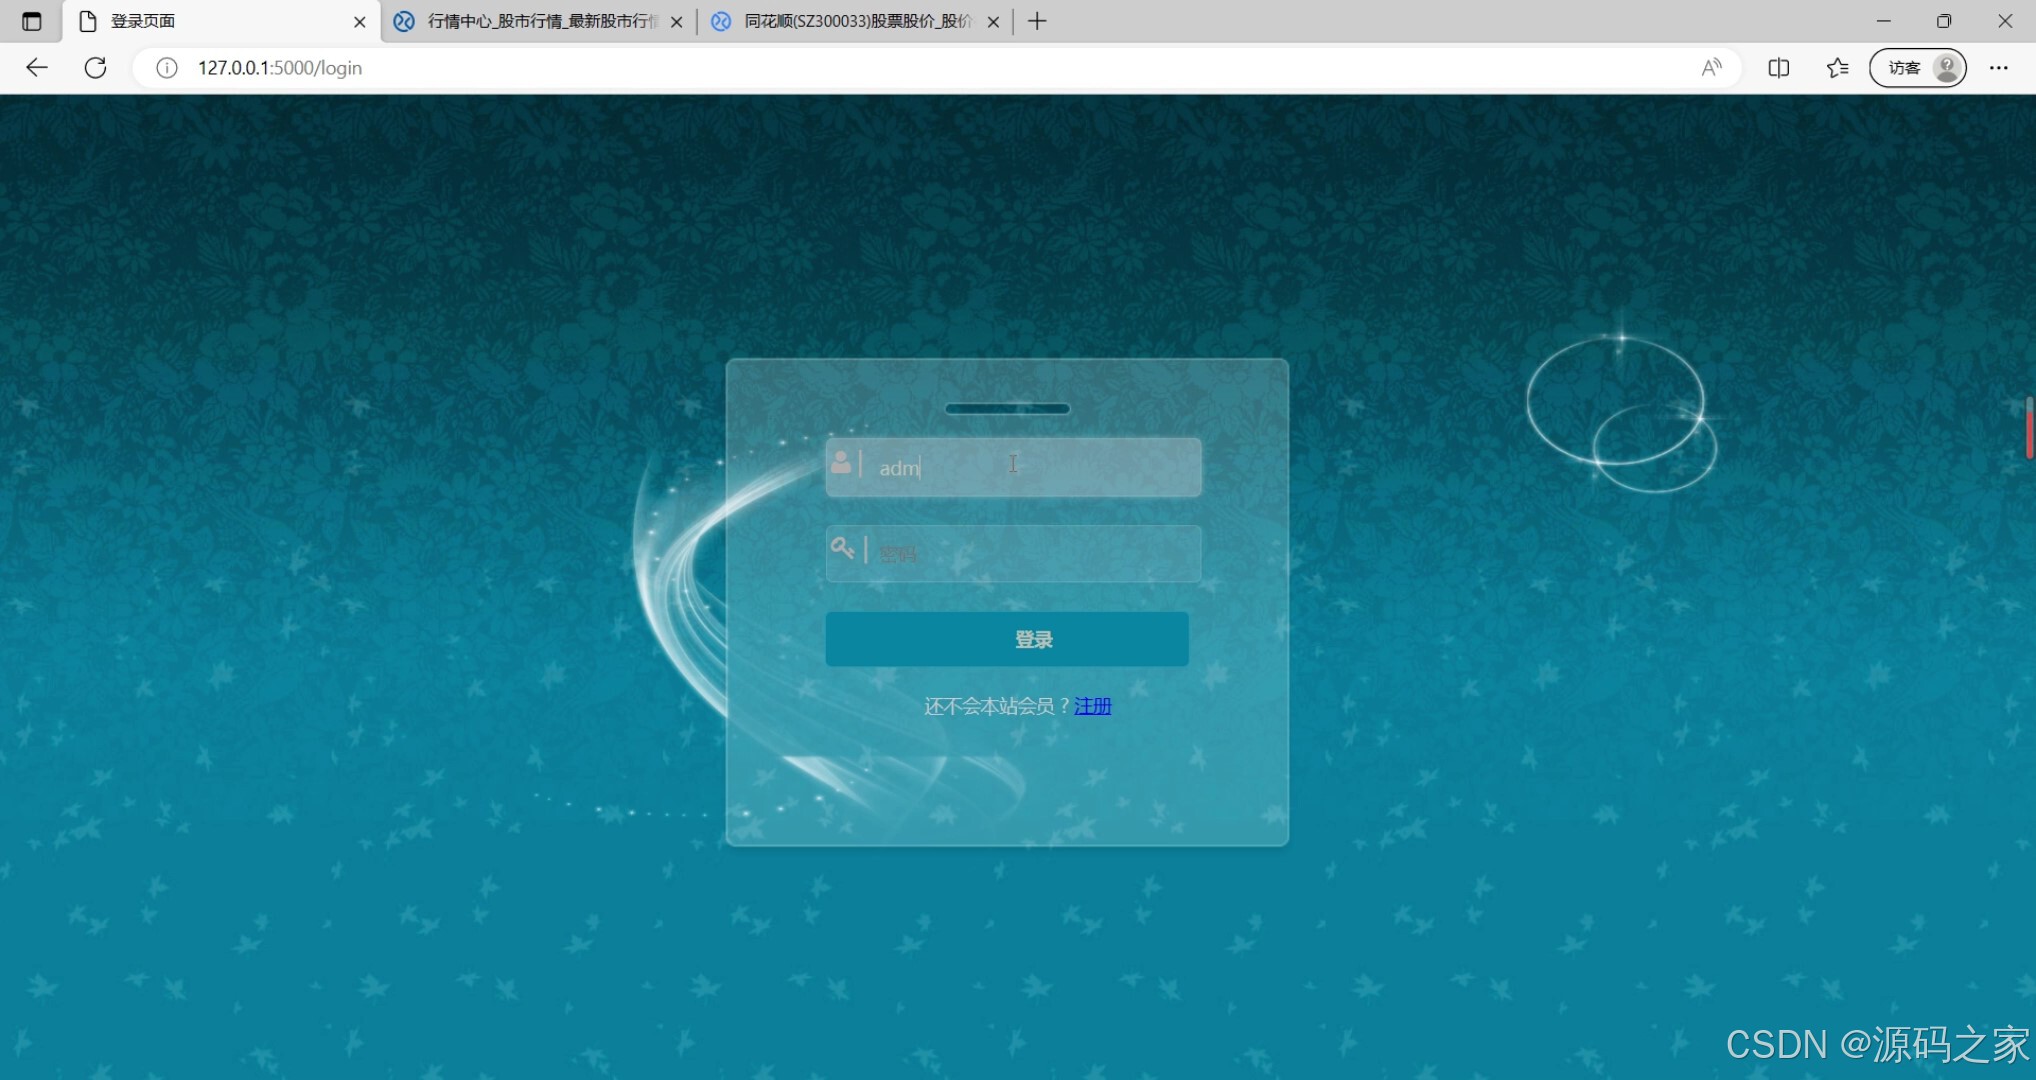Screen dimensions: 2036x1080
Task: Close the 登录页面 tab
Action: coord(360,21)
